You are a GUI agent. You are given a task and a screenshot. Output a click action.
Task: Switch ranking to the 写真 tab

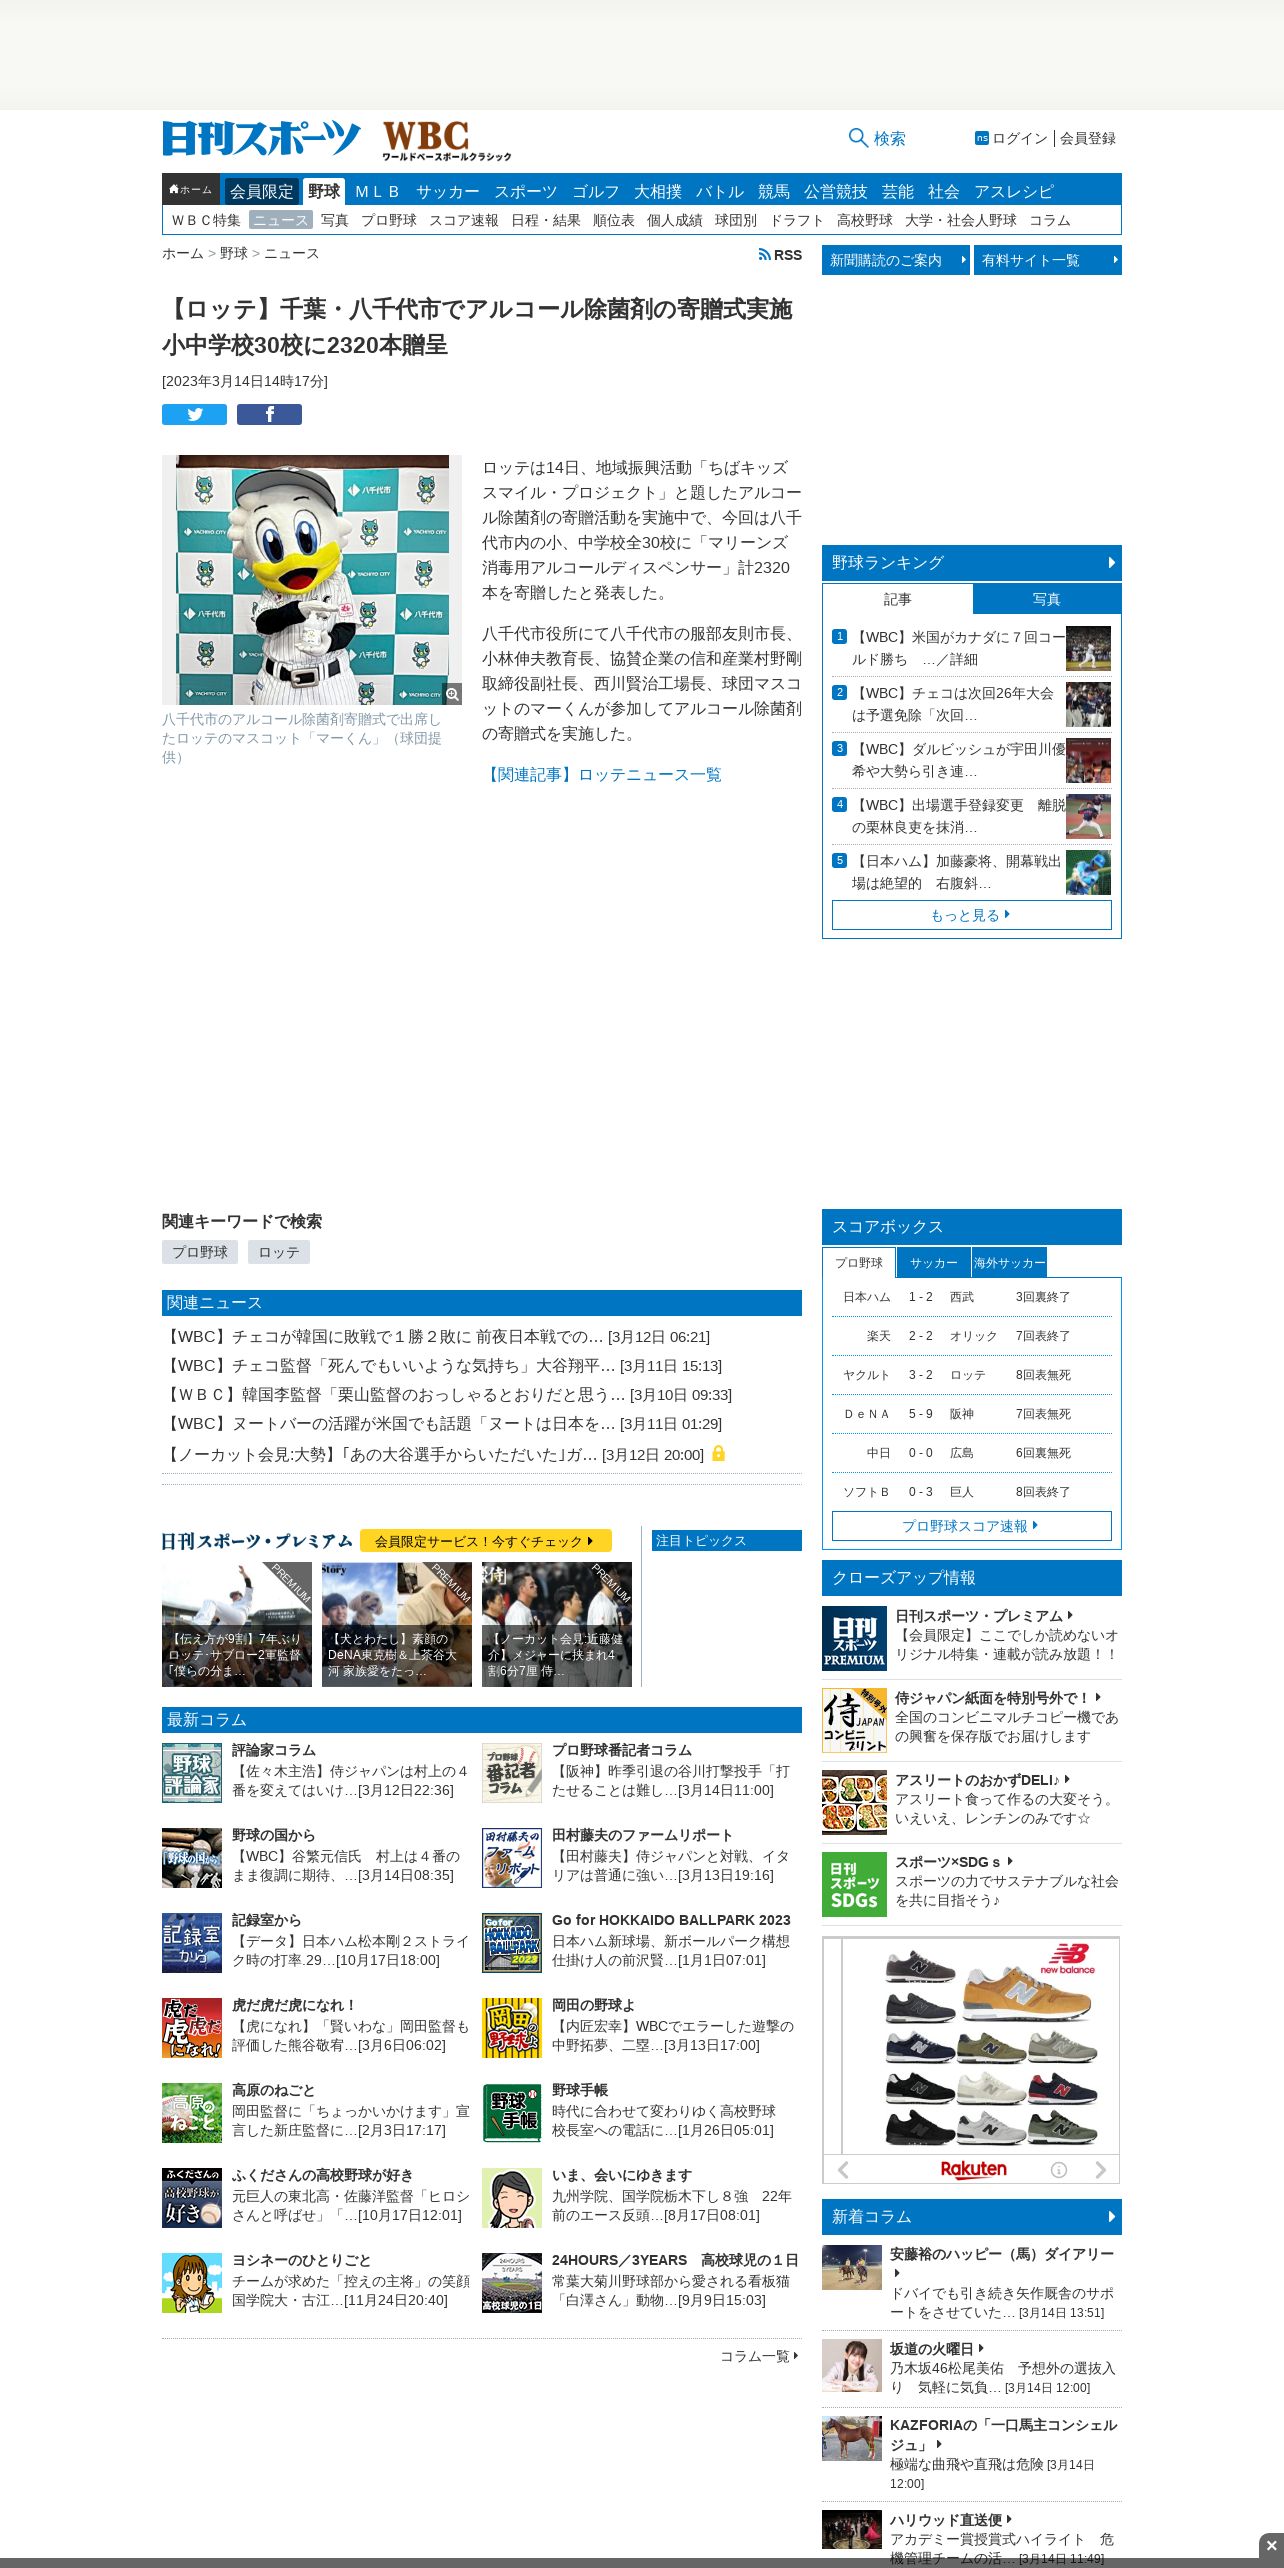click(1046, 599)
